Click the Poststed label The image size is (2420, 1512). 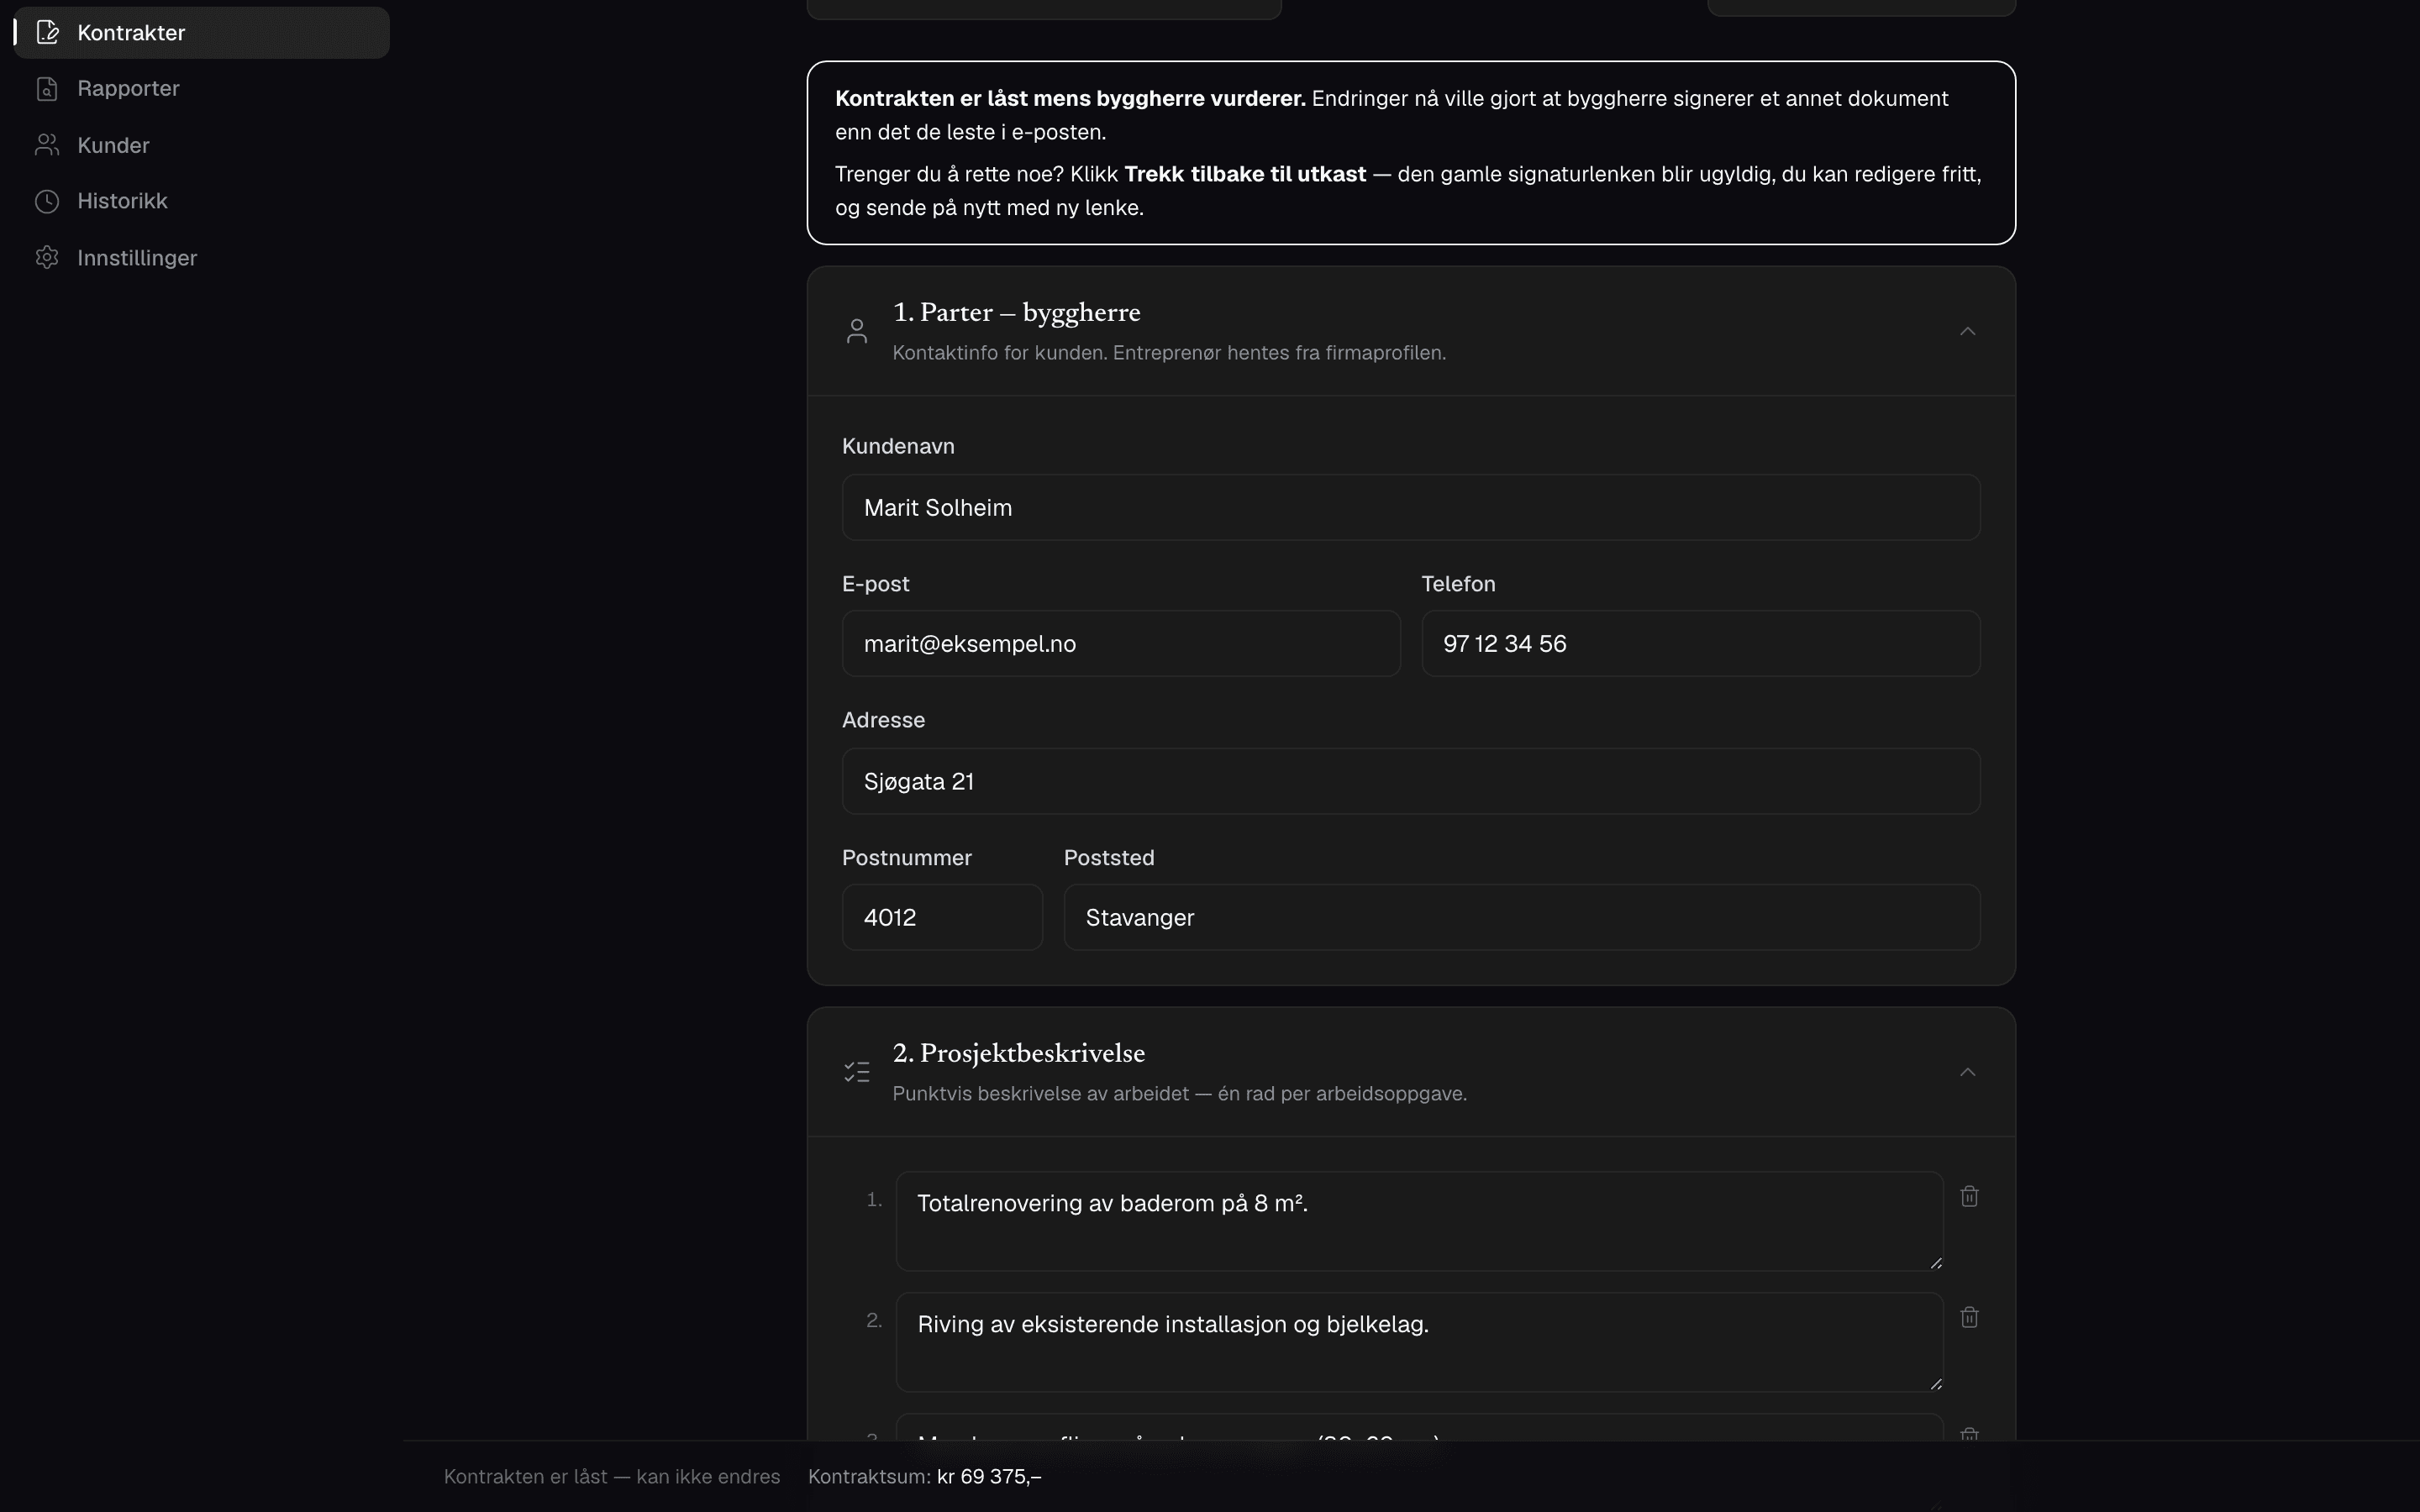tap(1108, 858)
